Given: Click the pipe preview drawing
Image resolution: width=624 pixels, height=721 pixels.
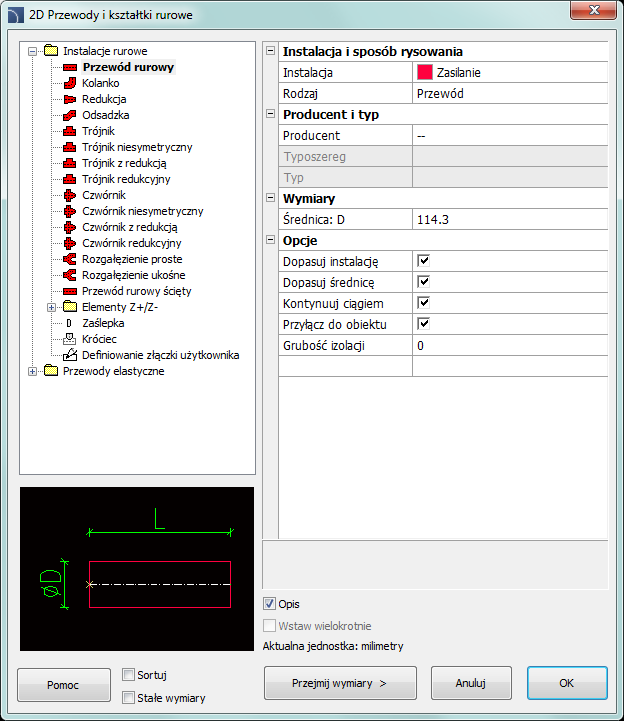Looking at the screenshot, I should pos(137,569).
